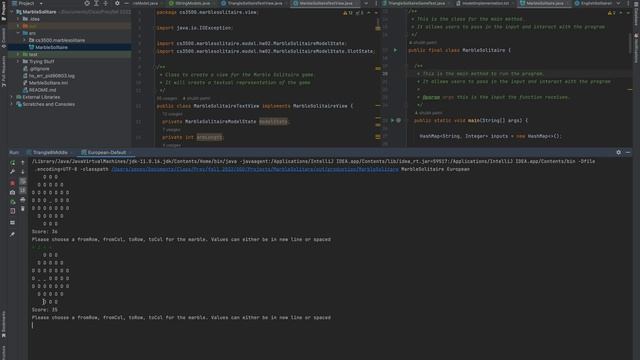
Task: Click the 'Score: 35' console line
Action: coord(44,310)
